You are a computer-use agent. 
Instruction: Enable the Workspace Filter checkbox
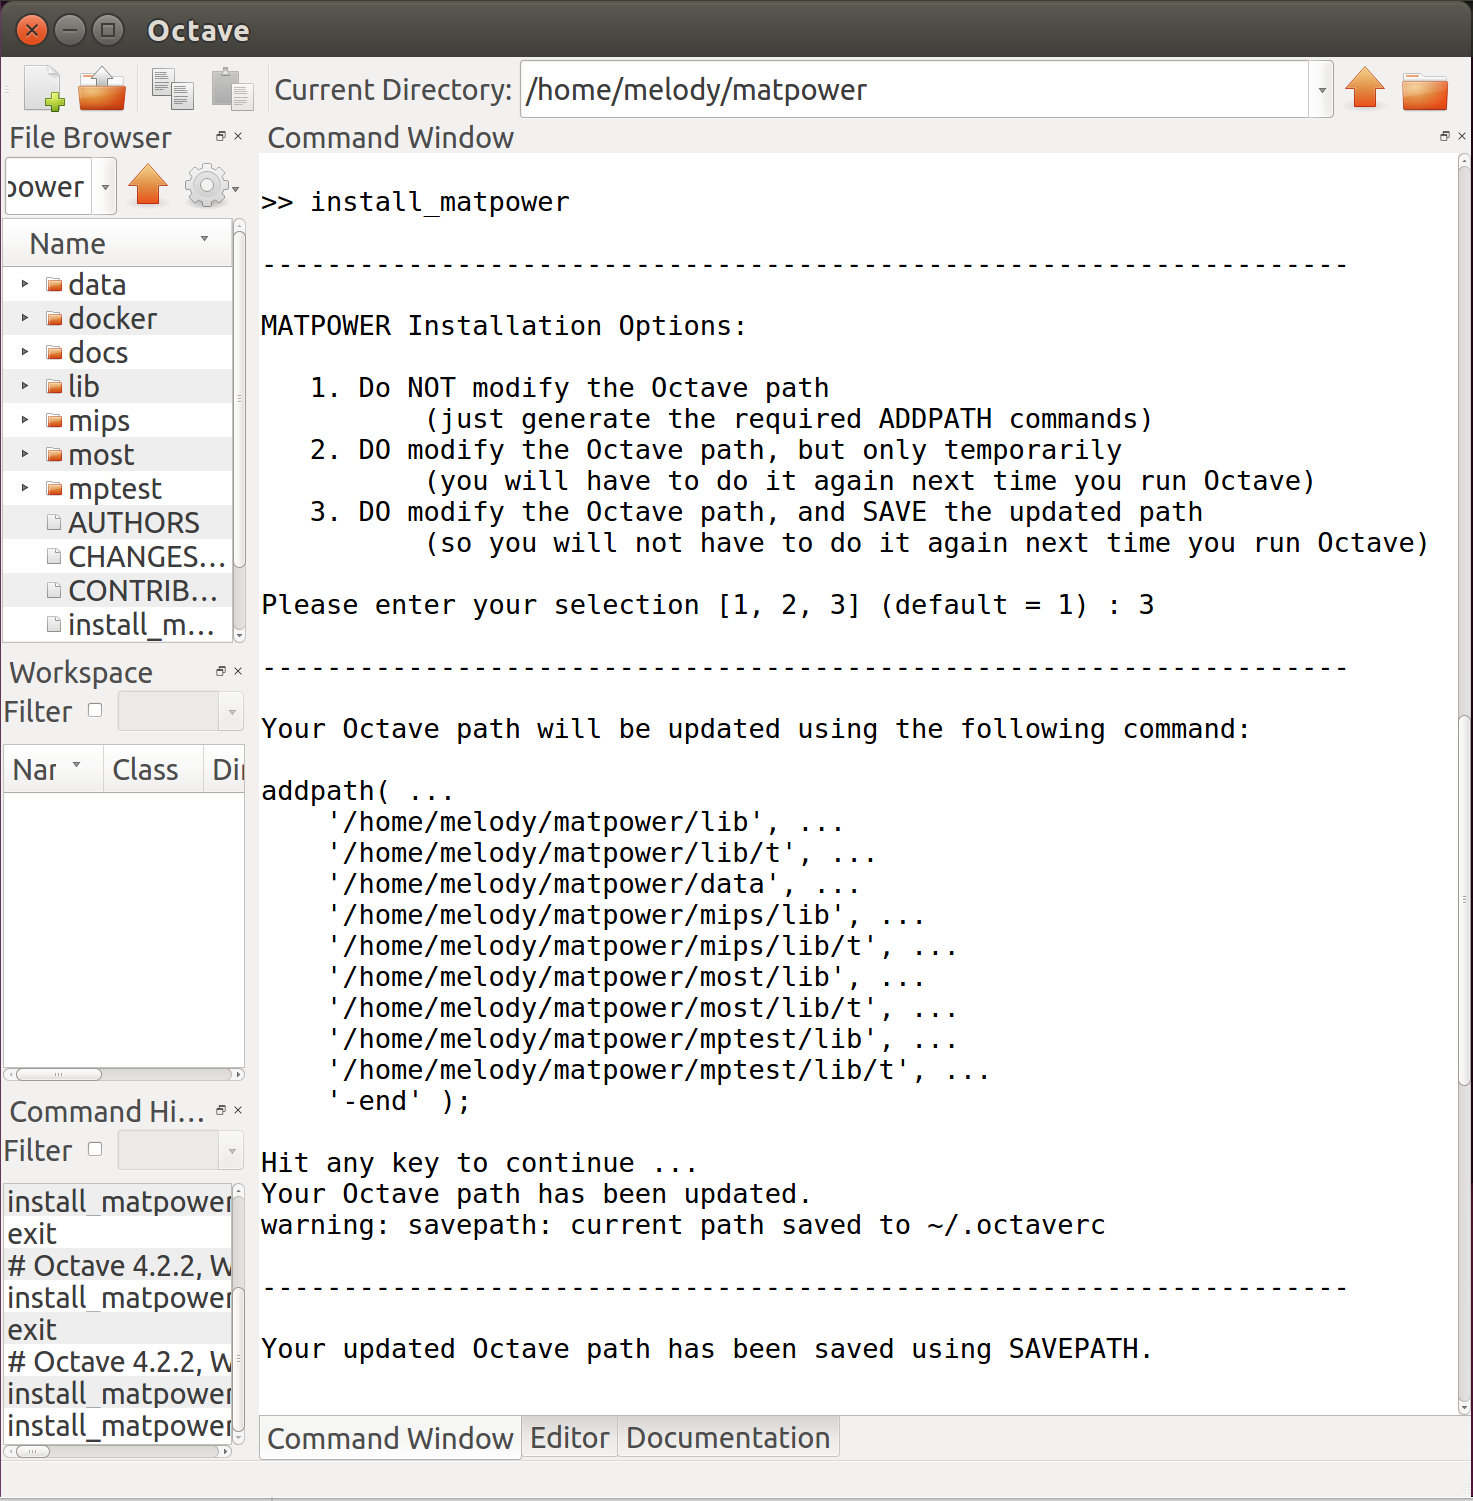[95, 710]
